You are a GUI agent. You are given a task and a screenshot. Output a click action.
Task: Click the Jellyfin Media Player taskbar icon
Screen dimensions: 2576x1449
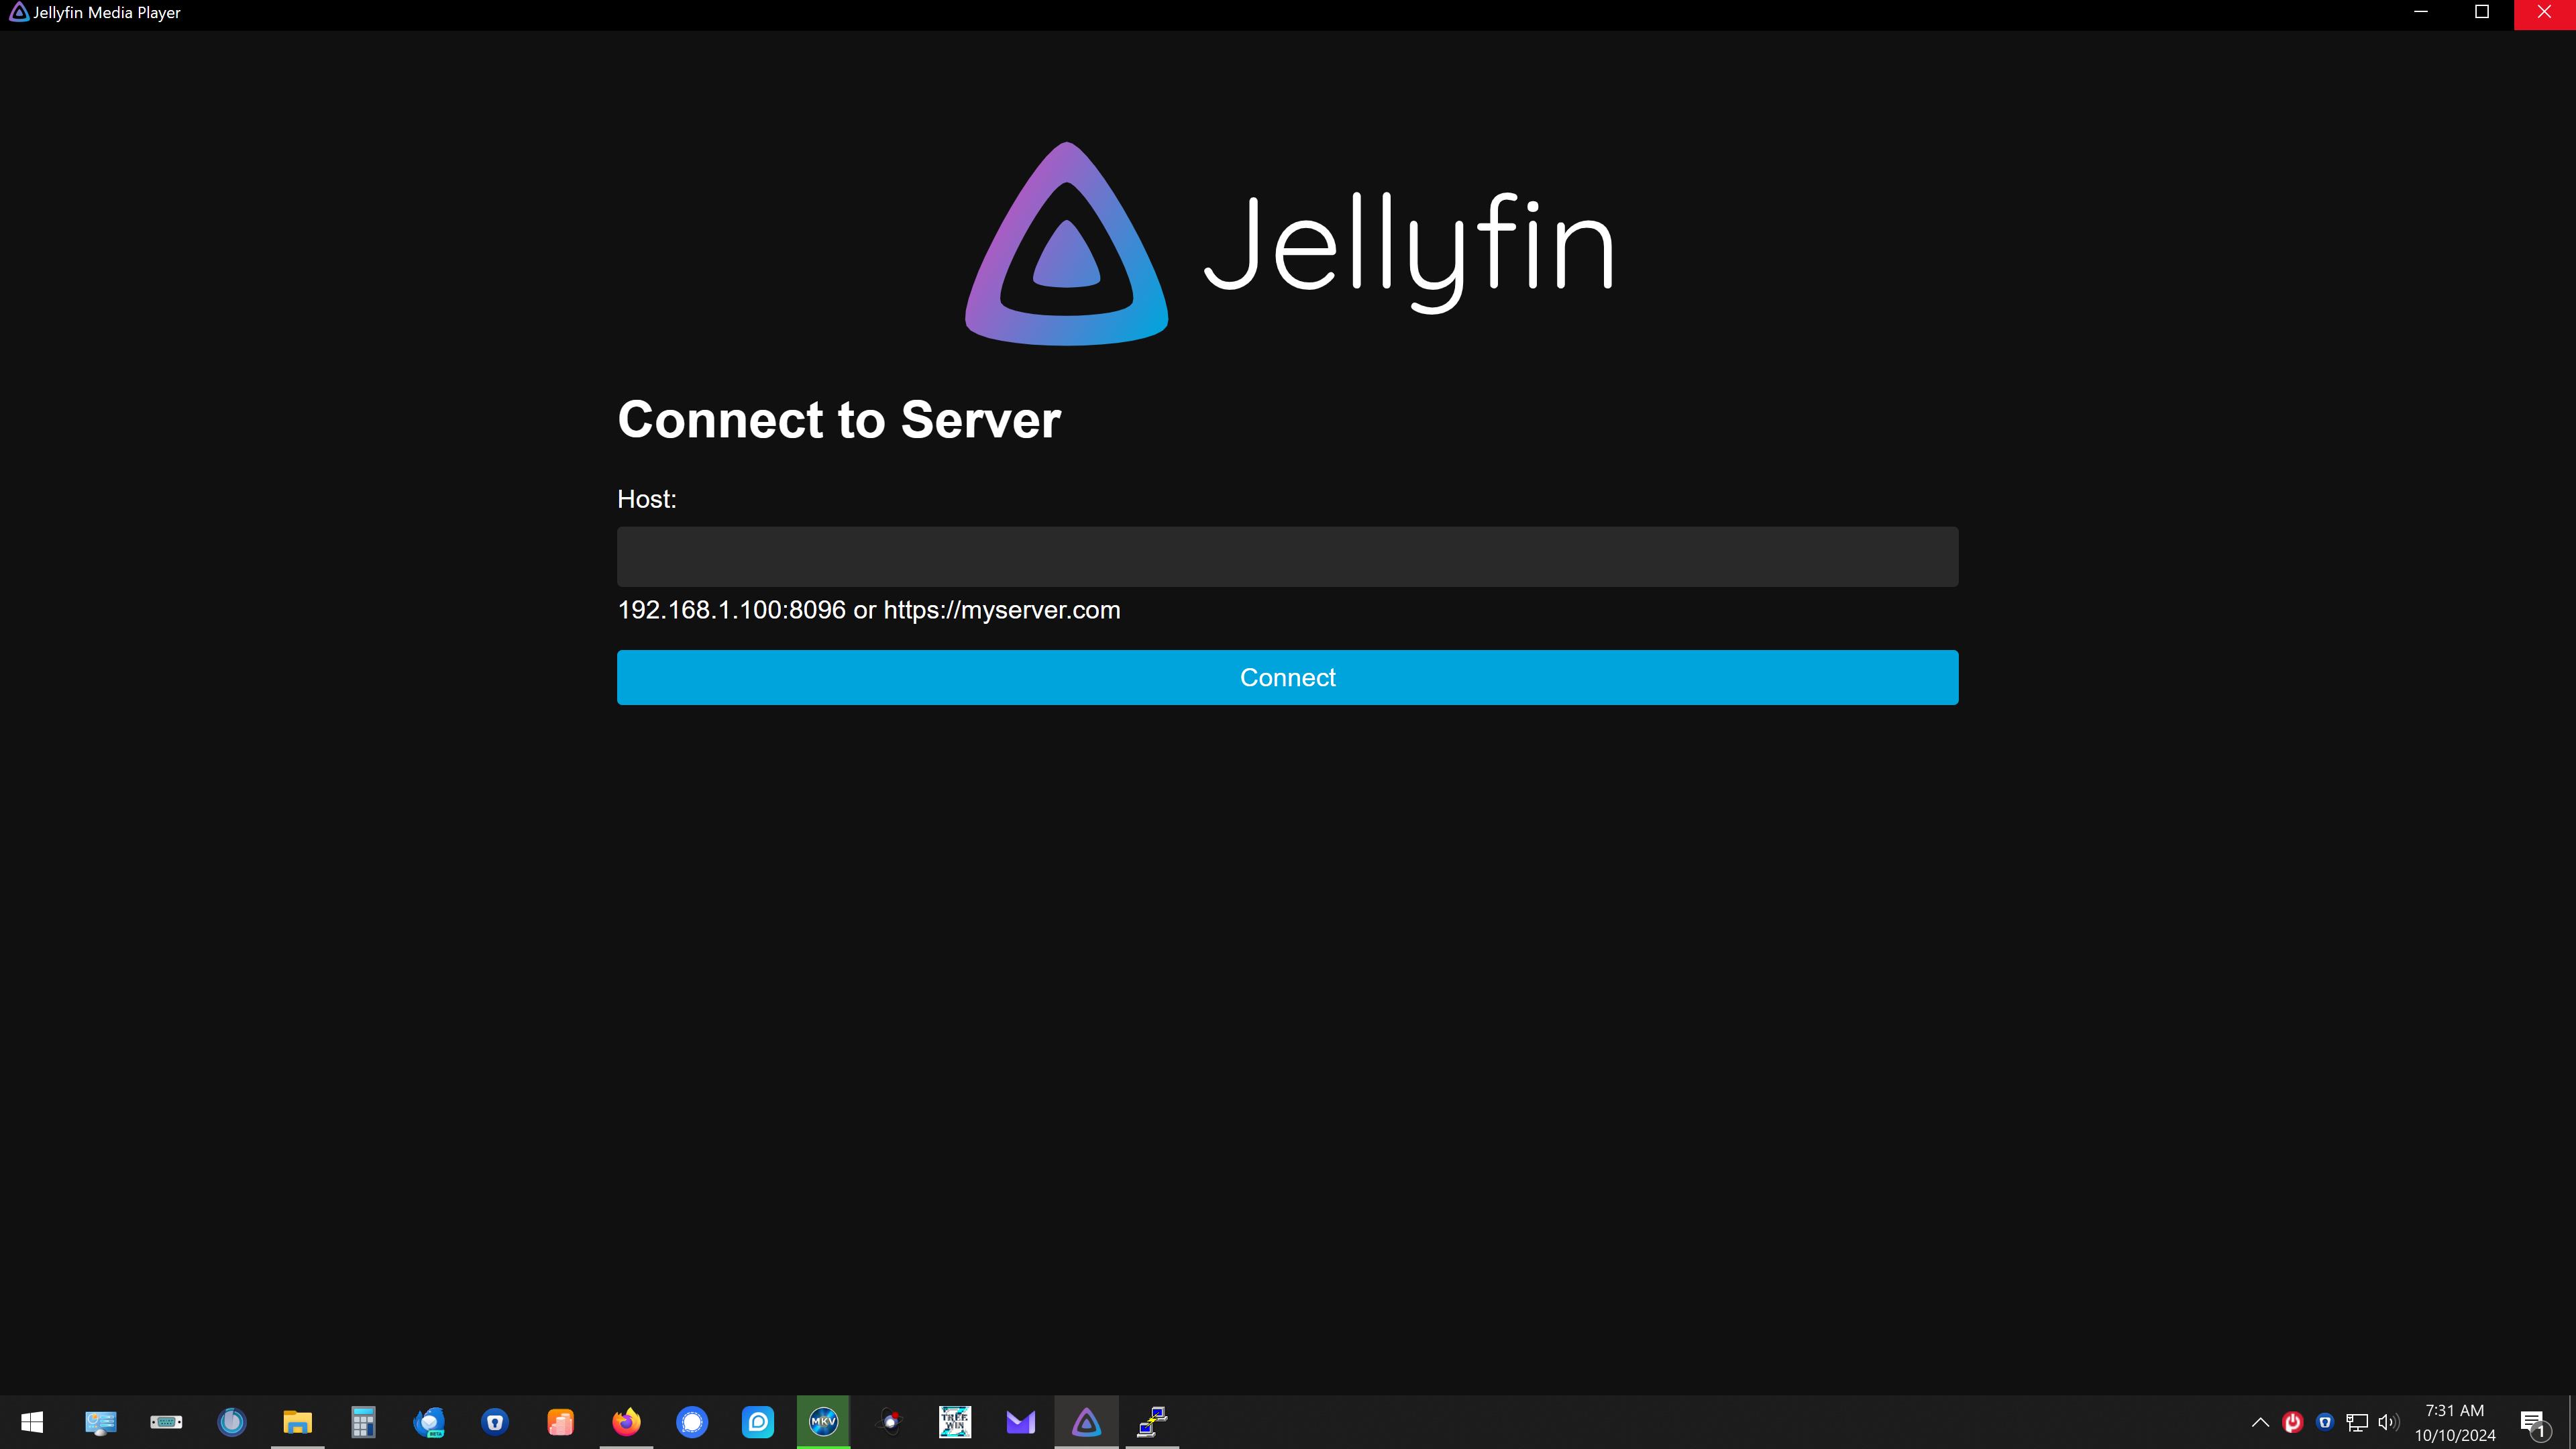1086,1421
